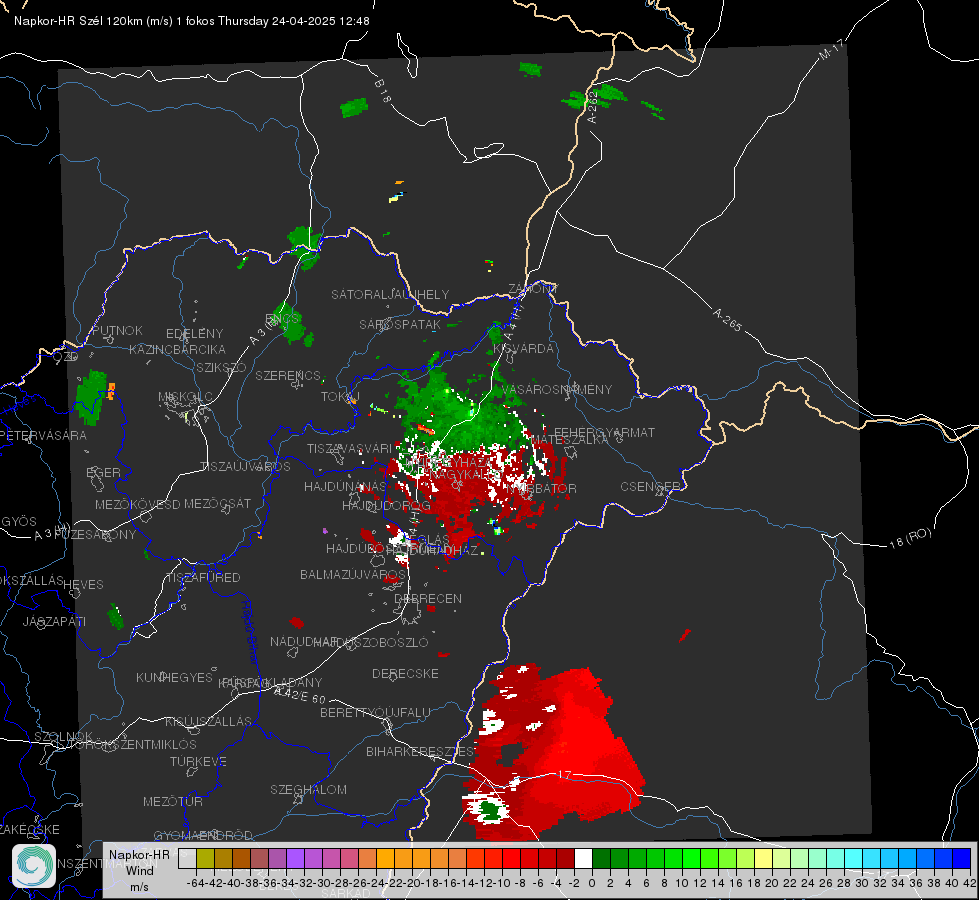Select the VÁSÁROSNAMÉNY town label

point(557,390)
